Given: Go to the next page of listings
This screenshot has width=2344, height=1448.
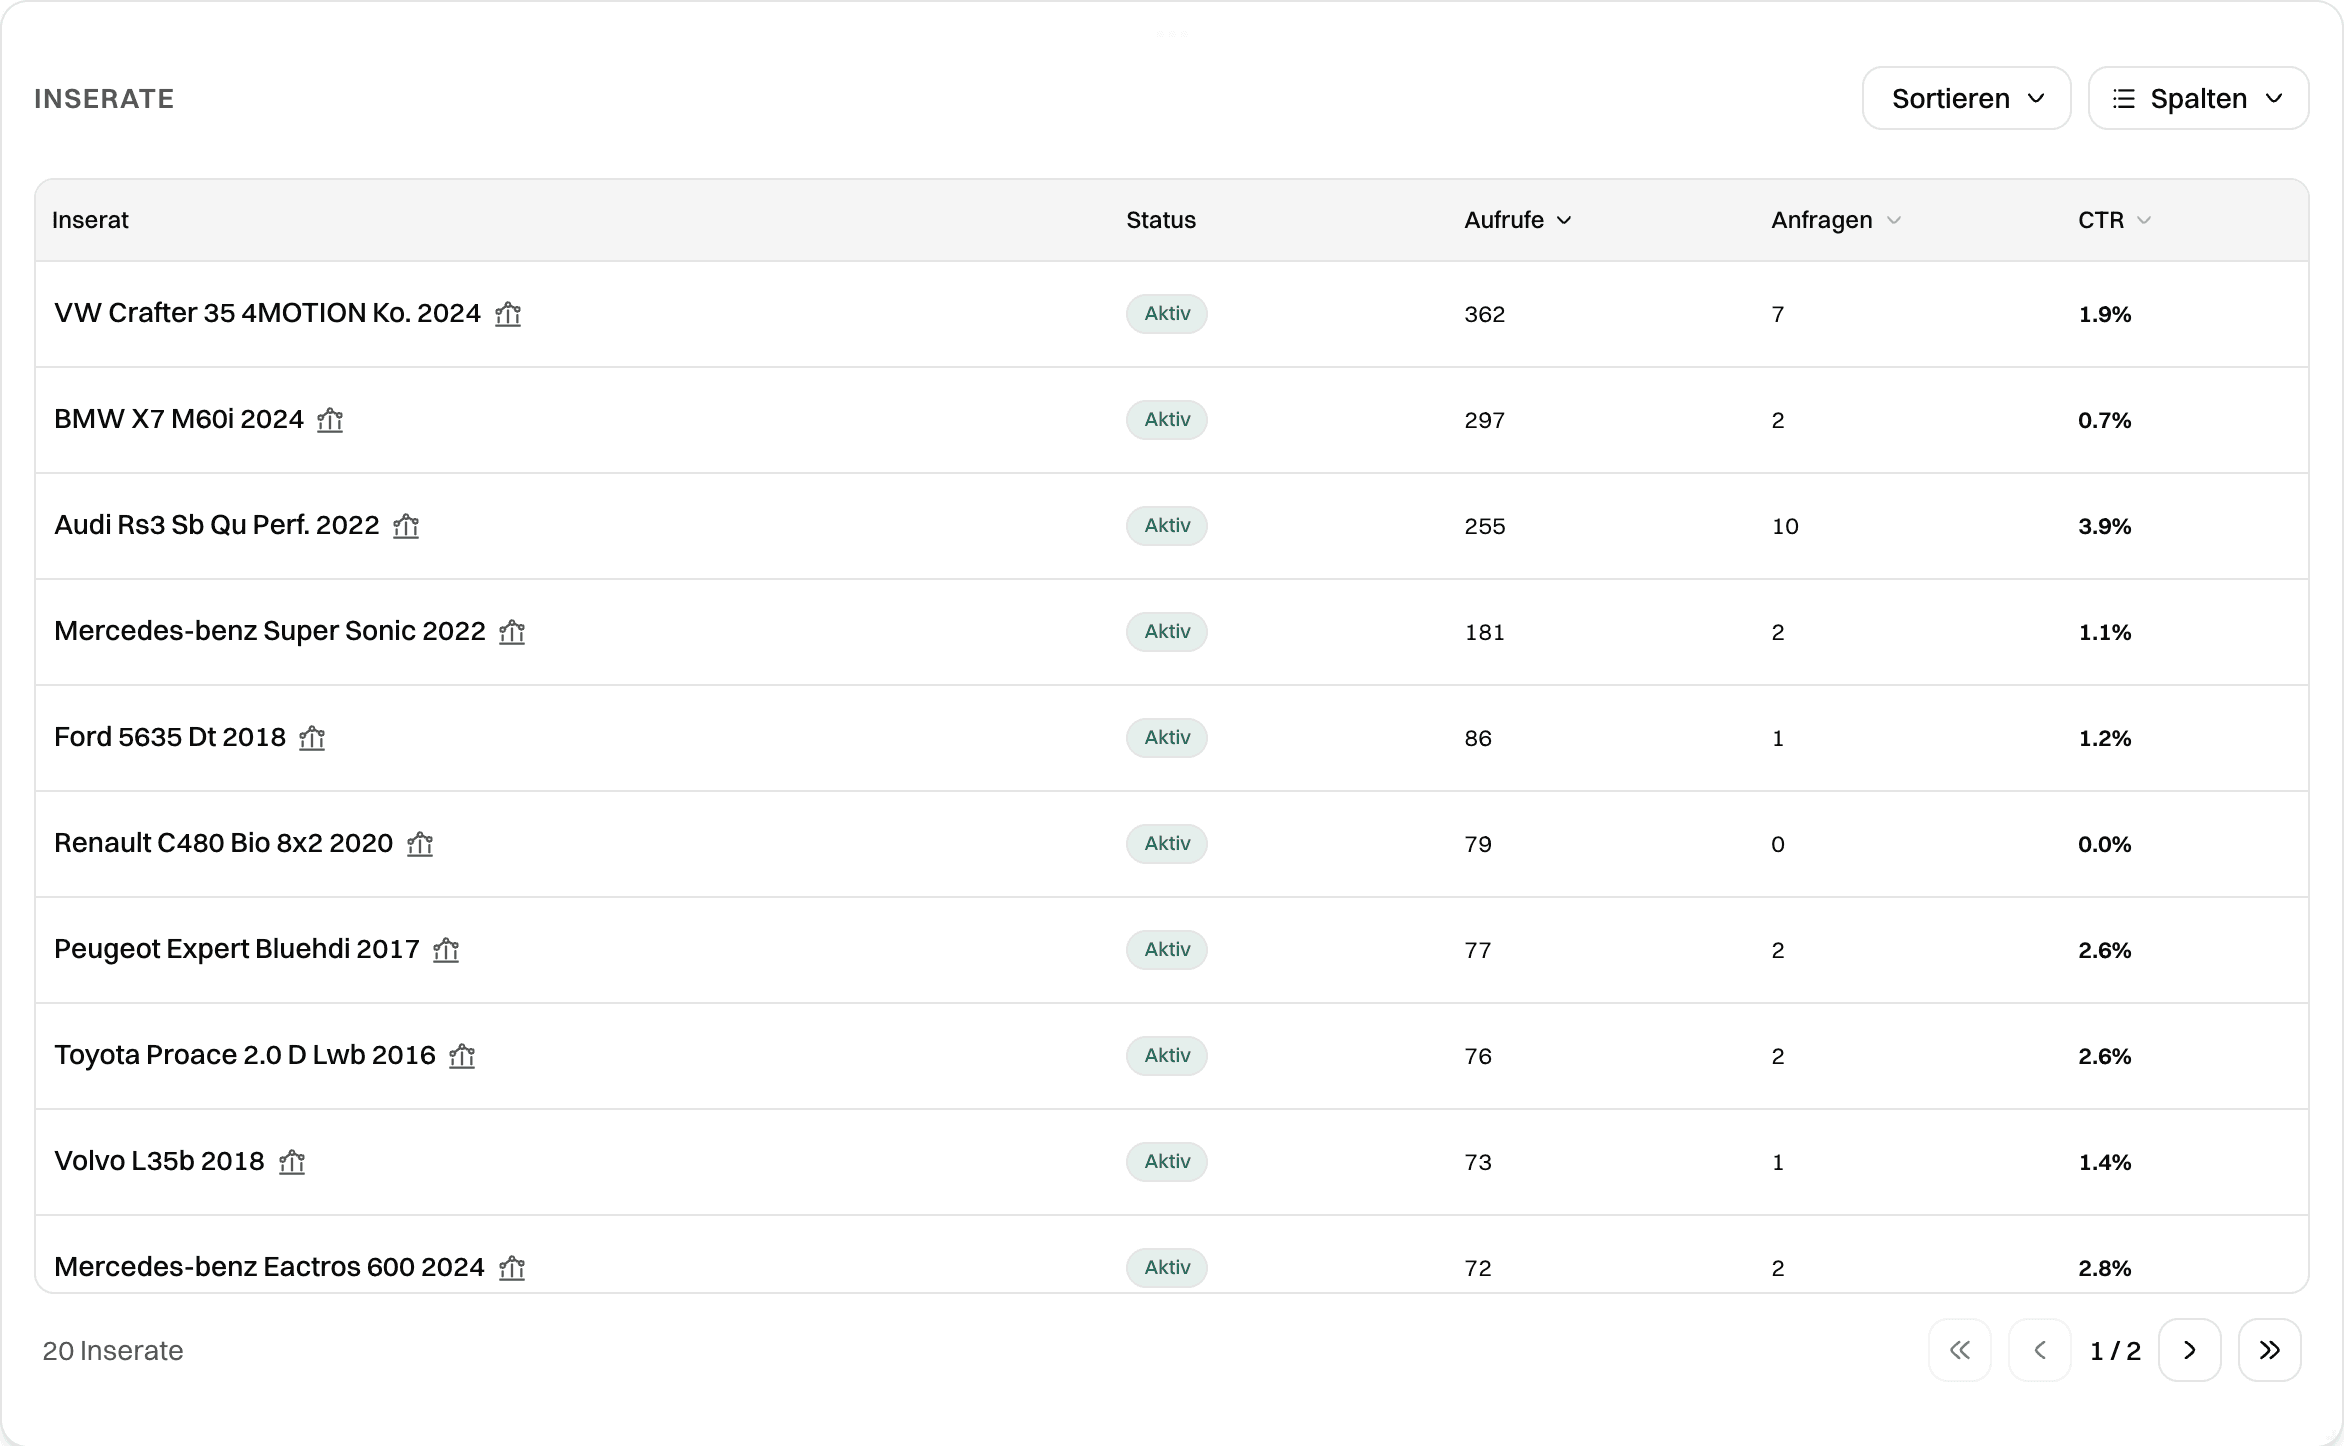Looking at the screenshot, I should point(2190,1350).
